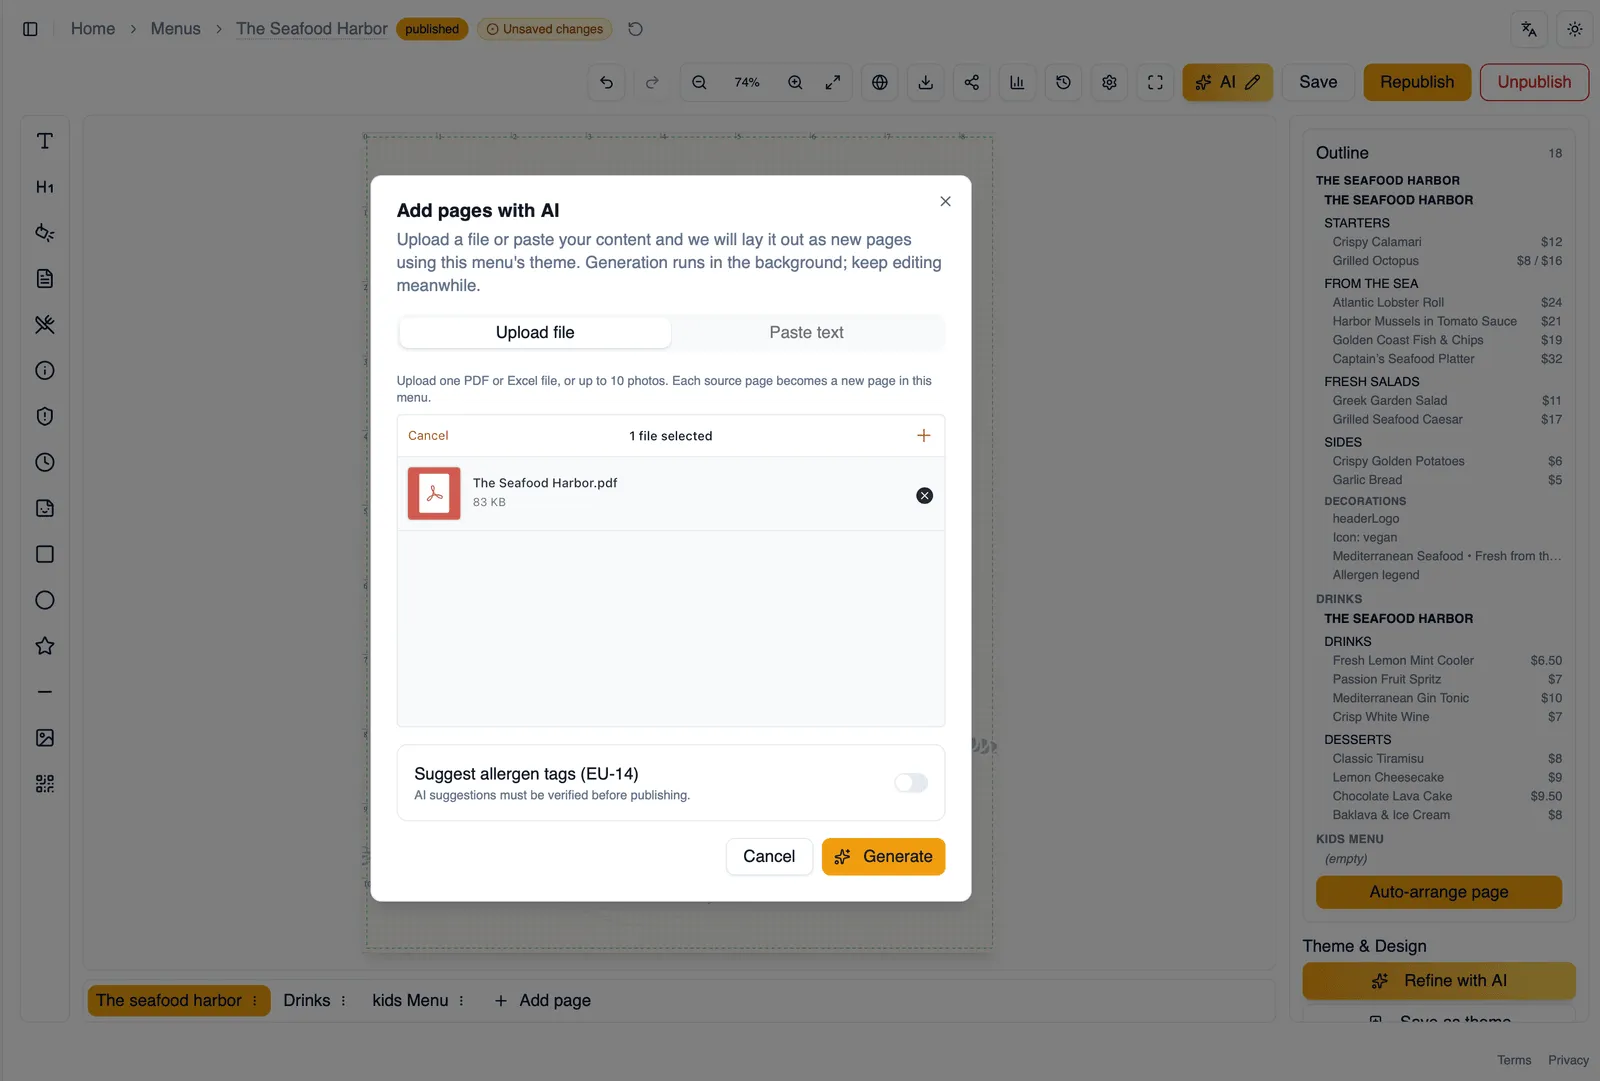Open options for The seafood harbor page tab
Screen dimensions: 1600x1081
(255, 1000)
